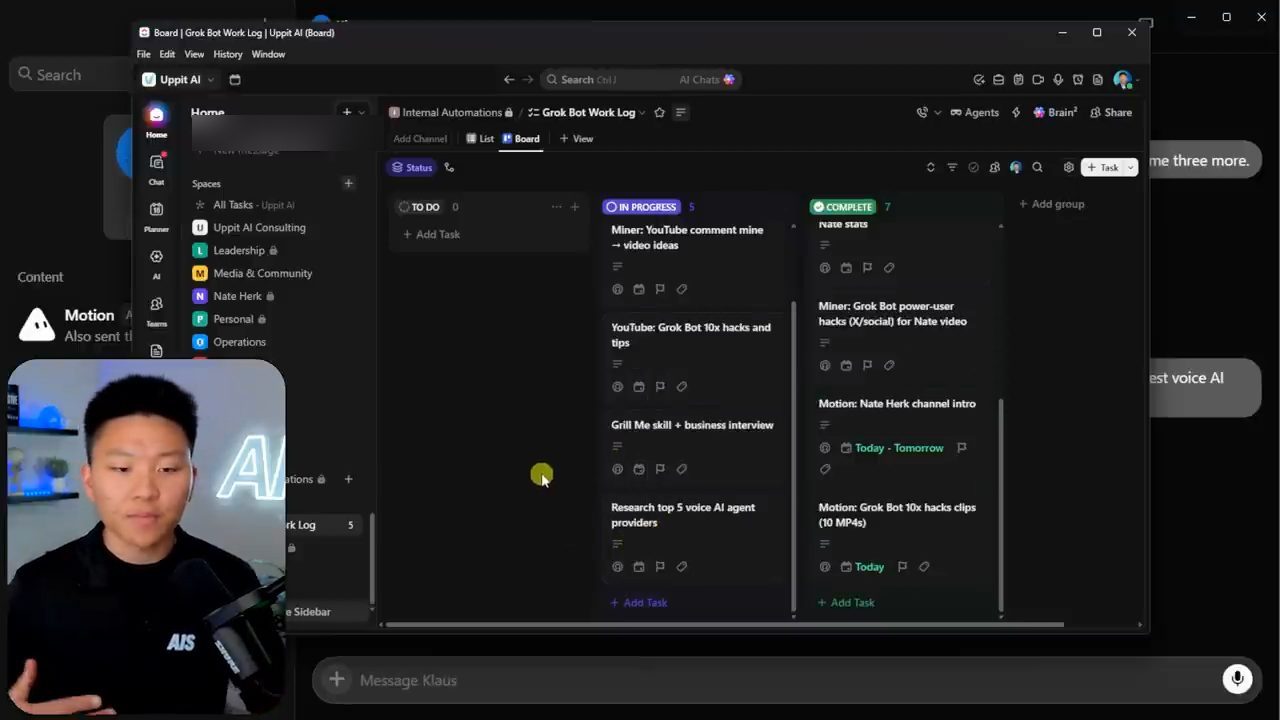Open the call options chevron near Agents
Screen dimensions: 1280x720
937,113
